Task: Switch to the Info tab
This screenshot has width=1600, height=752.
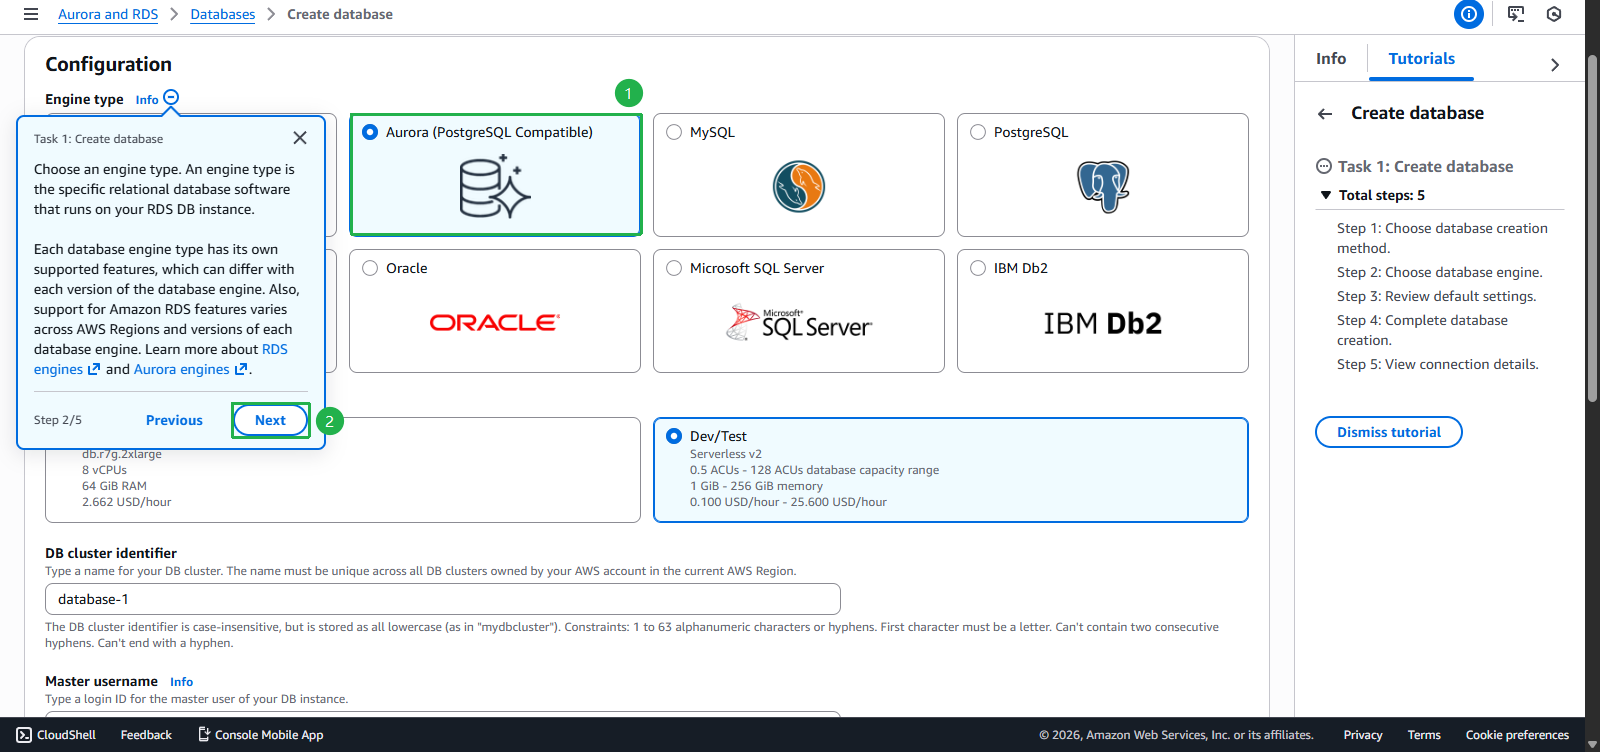Action: [1330, 59]
